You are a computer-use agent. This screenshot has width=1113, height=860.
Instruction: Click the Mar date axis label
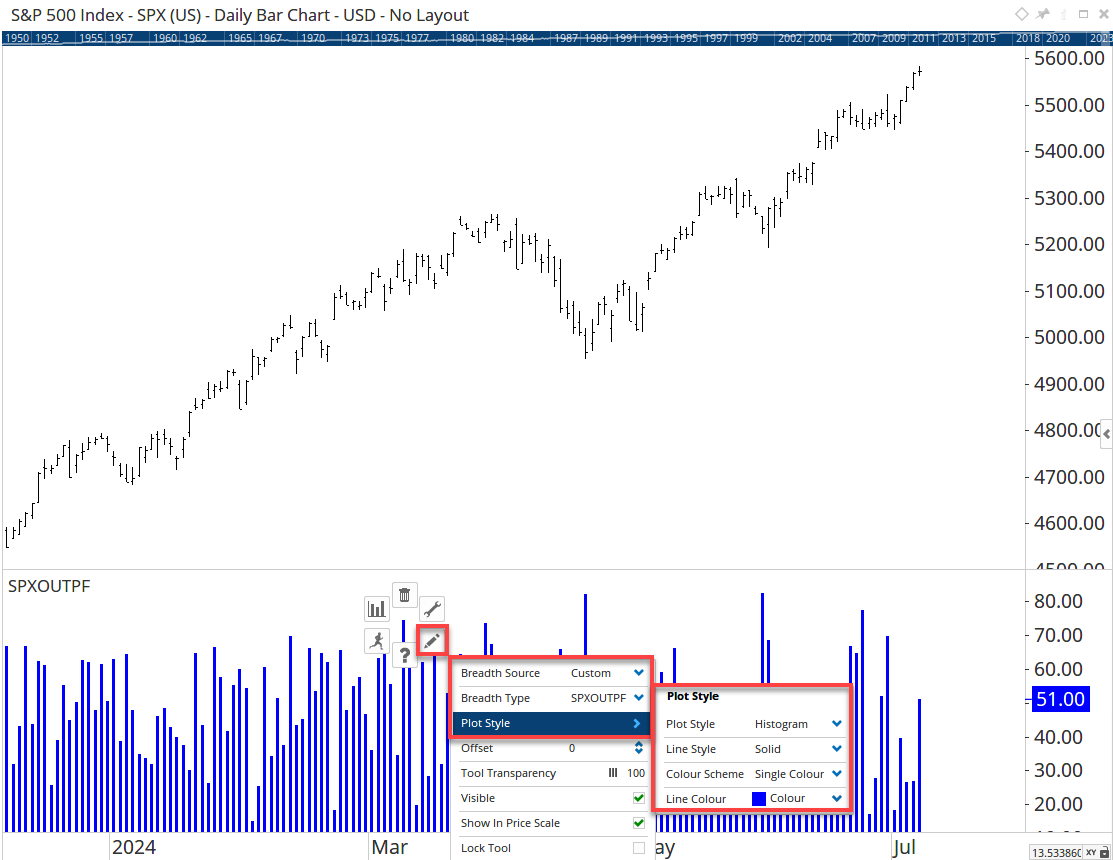click(390, 847)
